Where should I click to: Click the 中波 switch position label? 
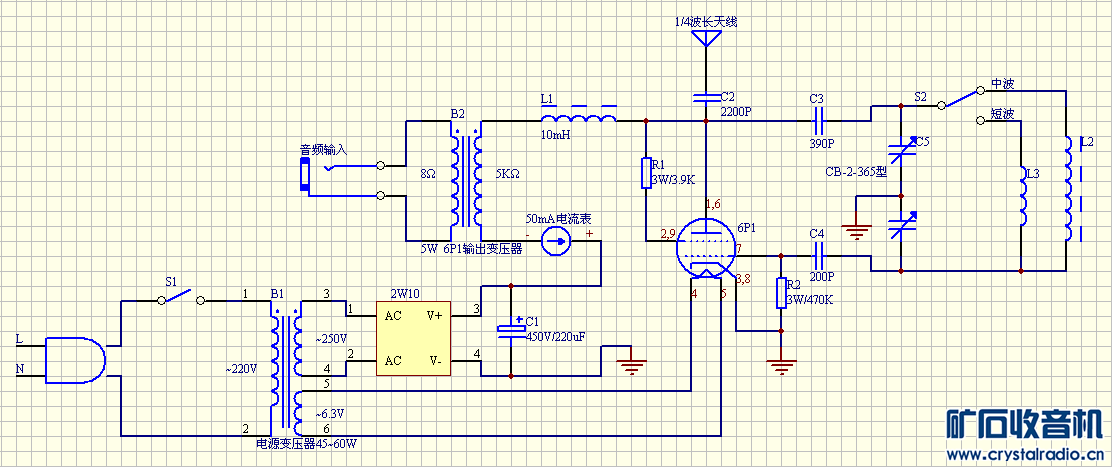1003,84
